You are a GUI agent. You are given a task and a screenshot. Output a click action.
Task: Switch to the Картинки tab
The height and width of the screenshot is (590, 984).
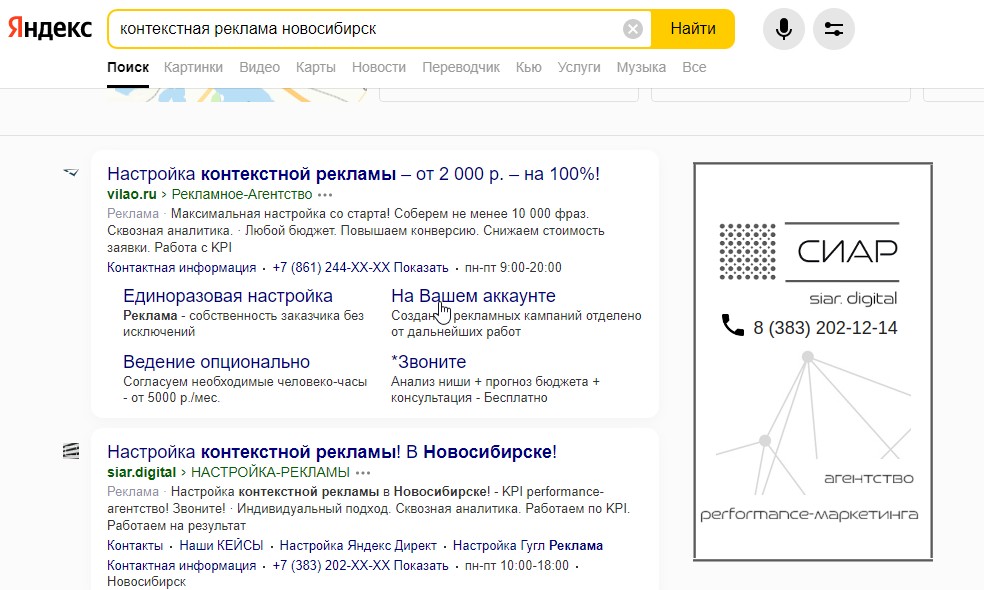pos(193,67)
